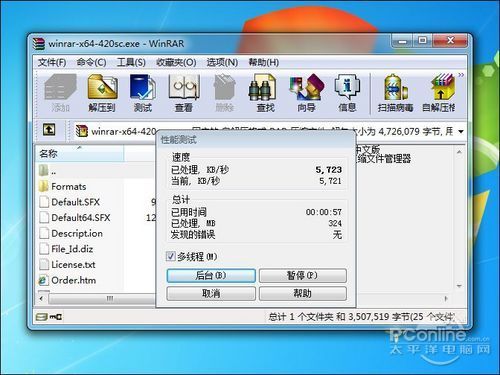This screenshot has height=375, width=500.
Task: Click the Virus Scan (扫描病毒) icon
Action: point(395,93)
